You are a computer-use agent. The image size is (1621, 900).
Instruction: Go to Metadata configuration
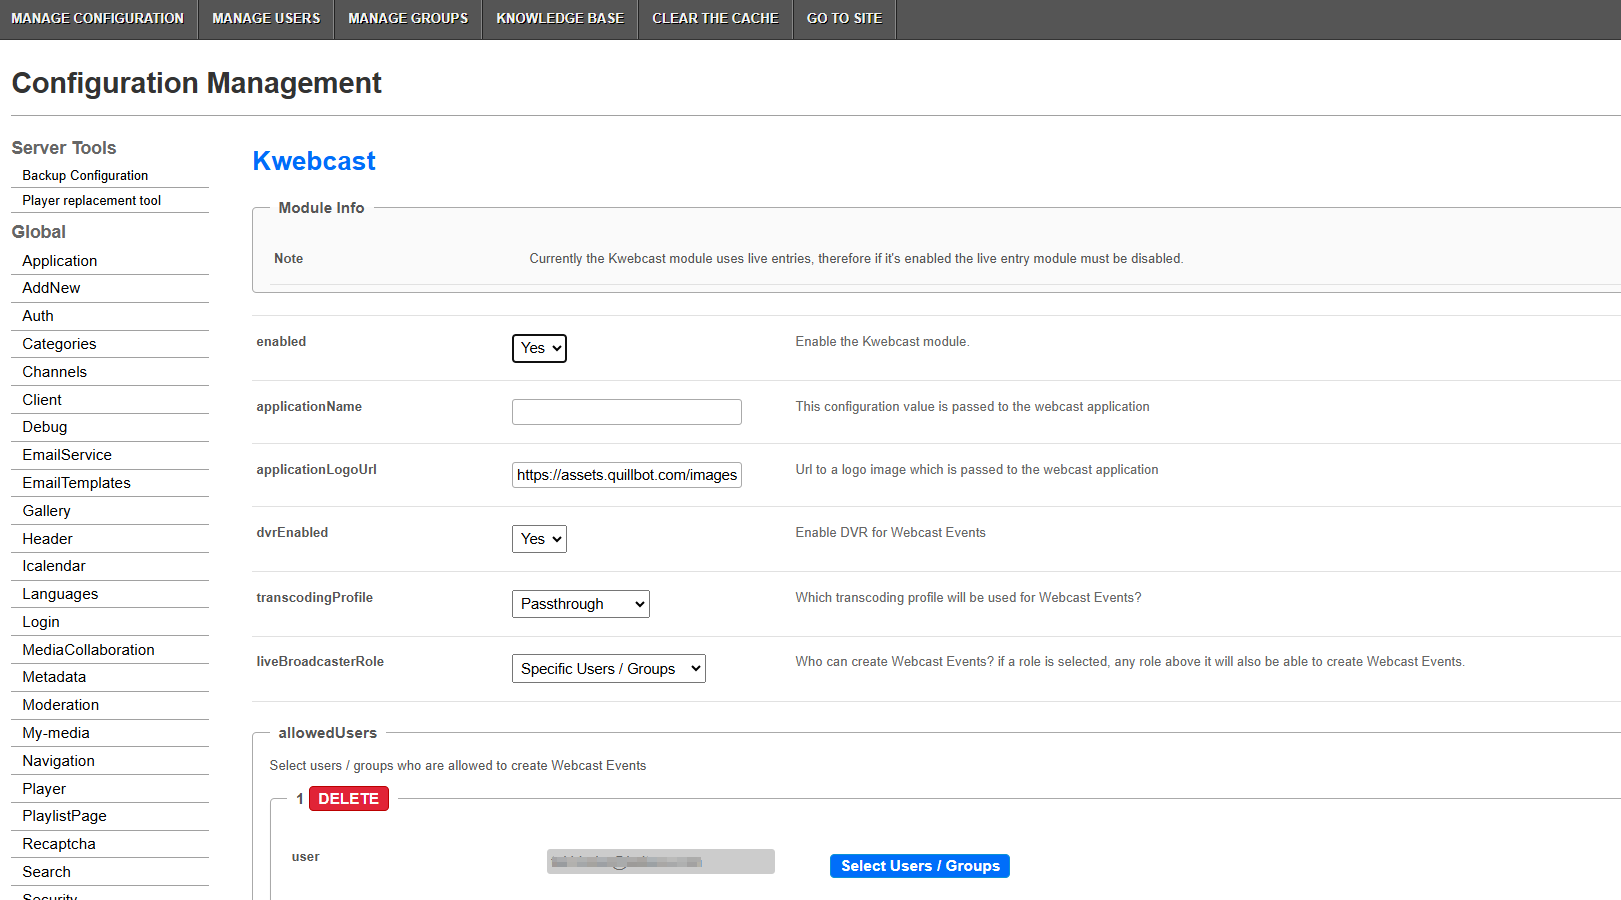(54, 677)
